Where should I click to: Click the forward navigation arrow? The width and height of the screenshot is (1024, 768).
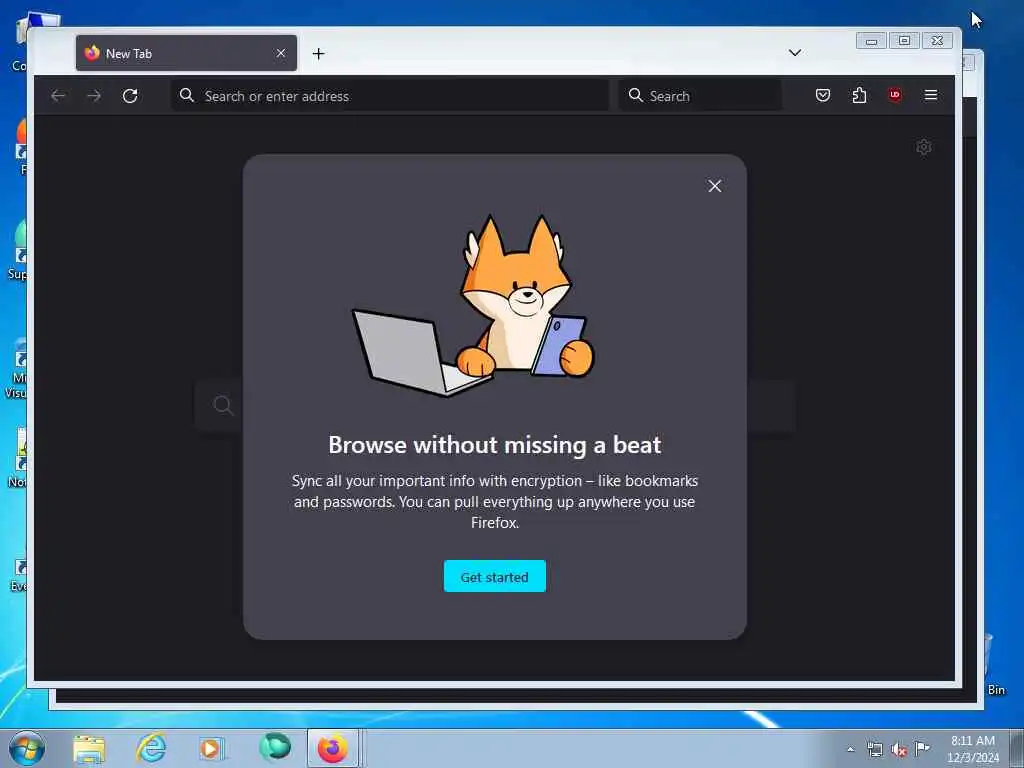[94, 96]
